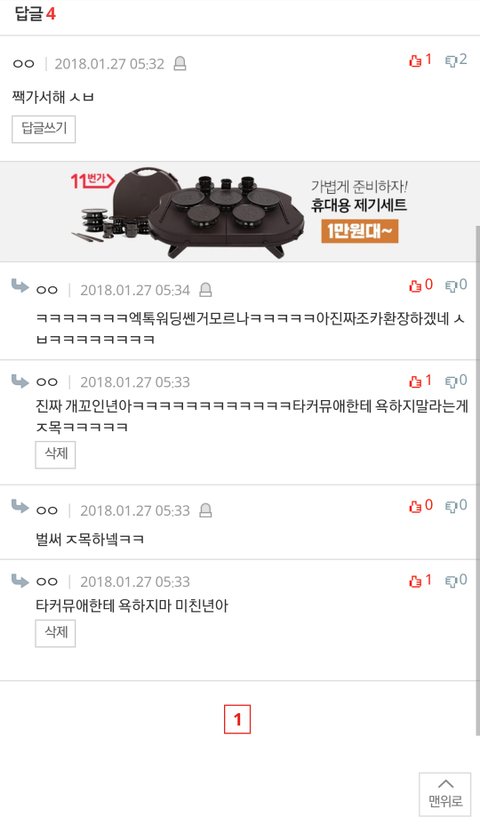
Task: Go to page 1 of replies
Action: pos(237,719)
